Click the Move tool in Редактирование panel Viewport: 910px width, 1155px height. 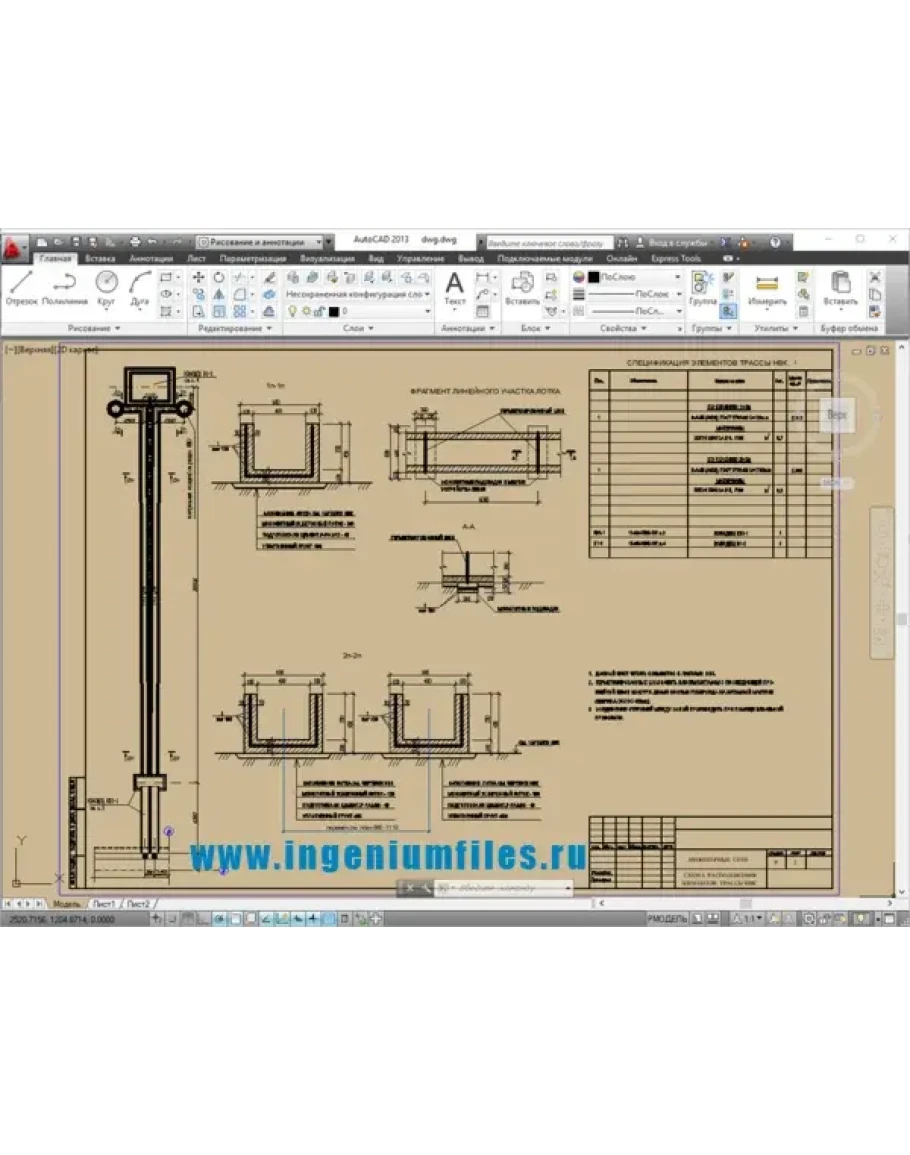coord(198,277)
